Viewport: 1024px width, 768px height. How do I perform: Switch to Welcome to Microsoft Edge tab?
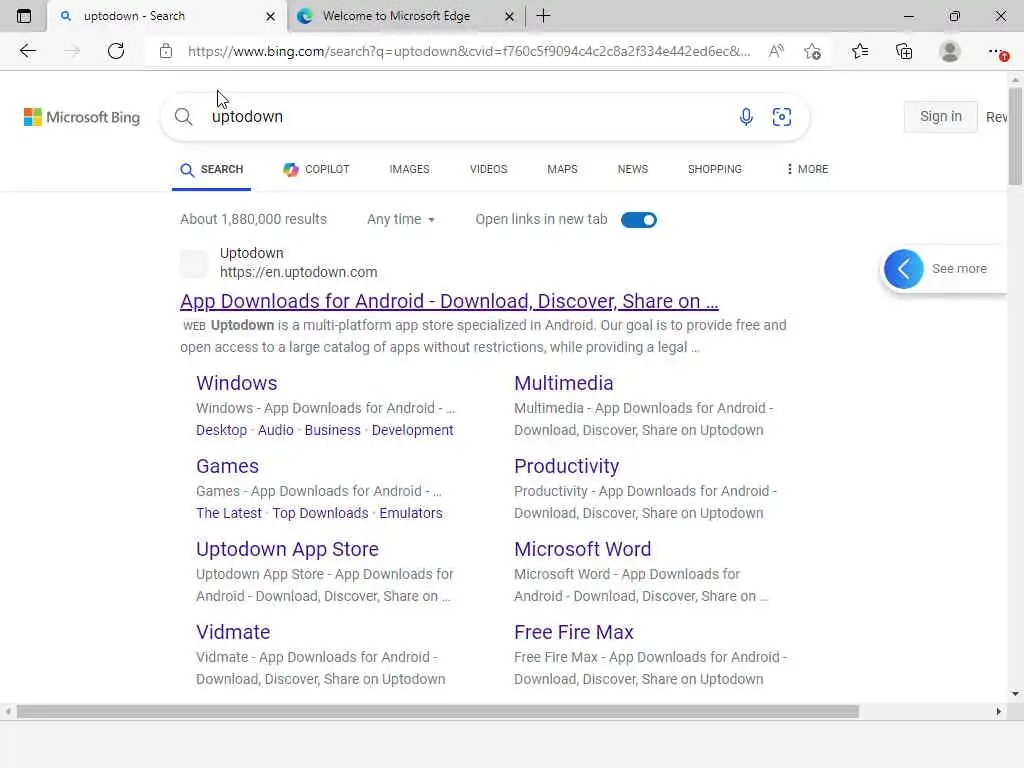[x=406, y=16]
